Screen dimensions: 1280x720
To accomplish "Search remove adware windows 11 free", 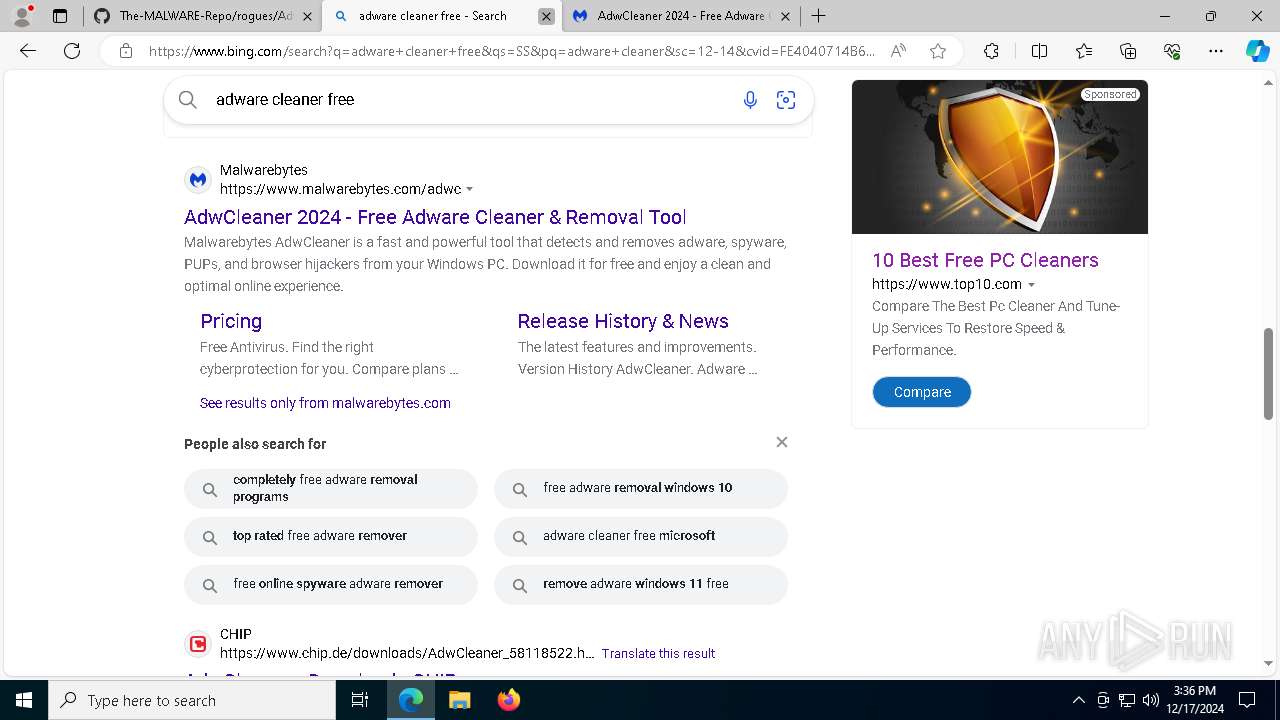I will (x=641, y=584).
